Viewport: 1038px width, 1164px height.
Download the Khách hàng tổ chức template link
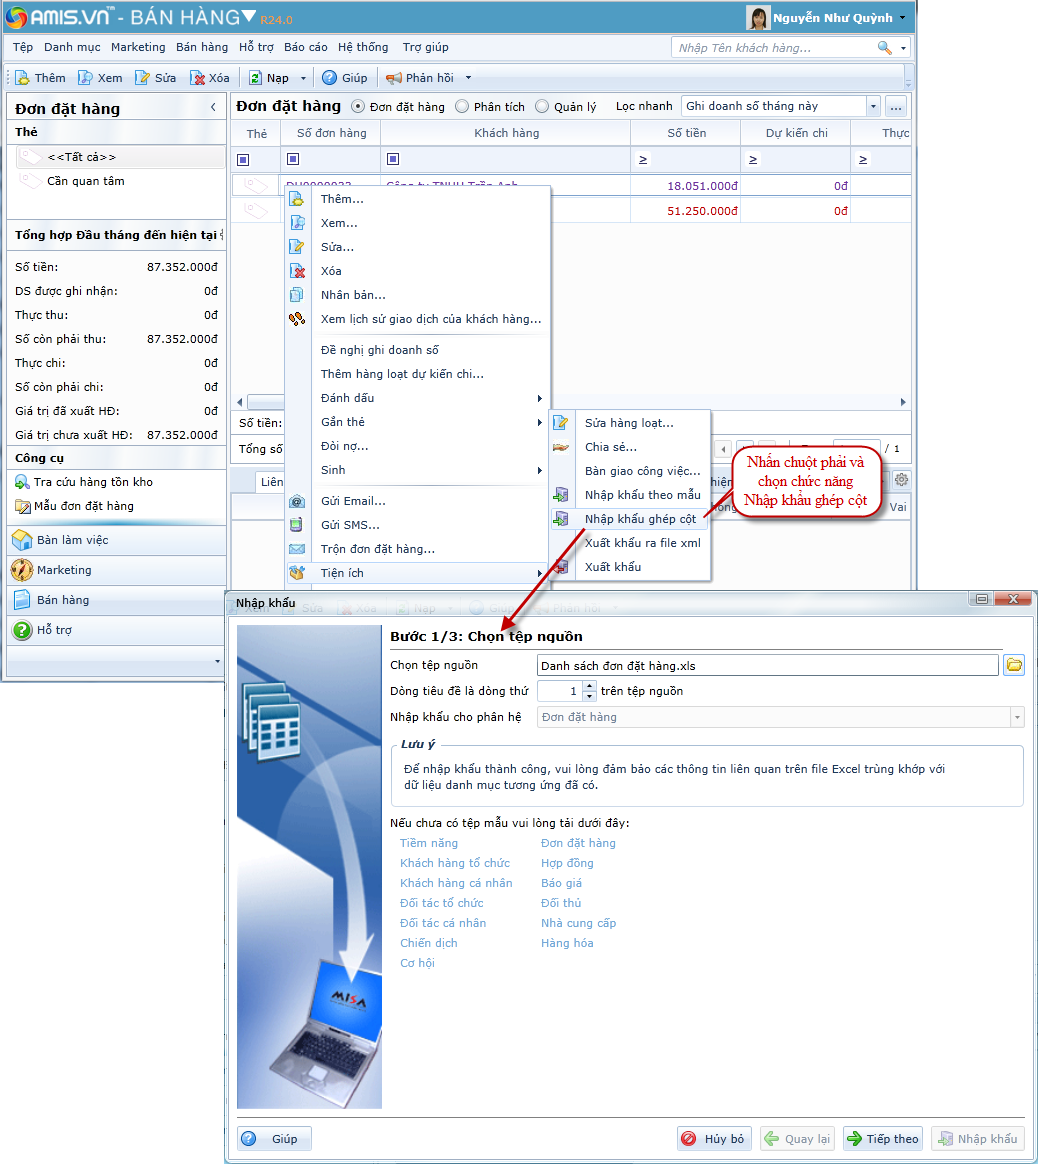455,863
